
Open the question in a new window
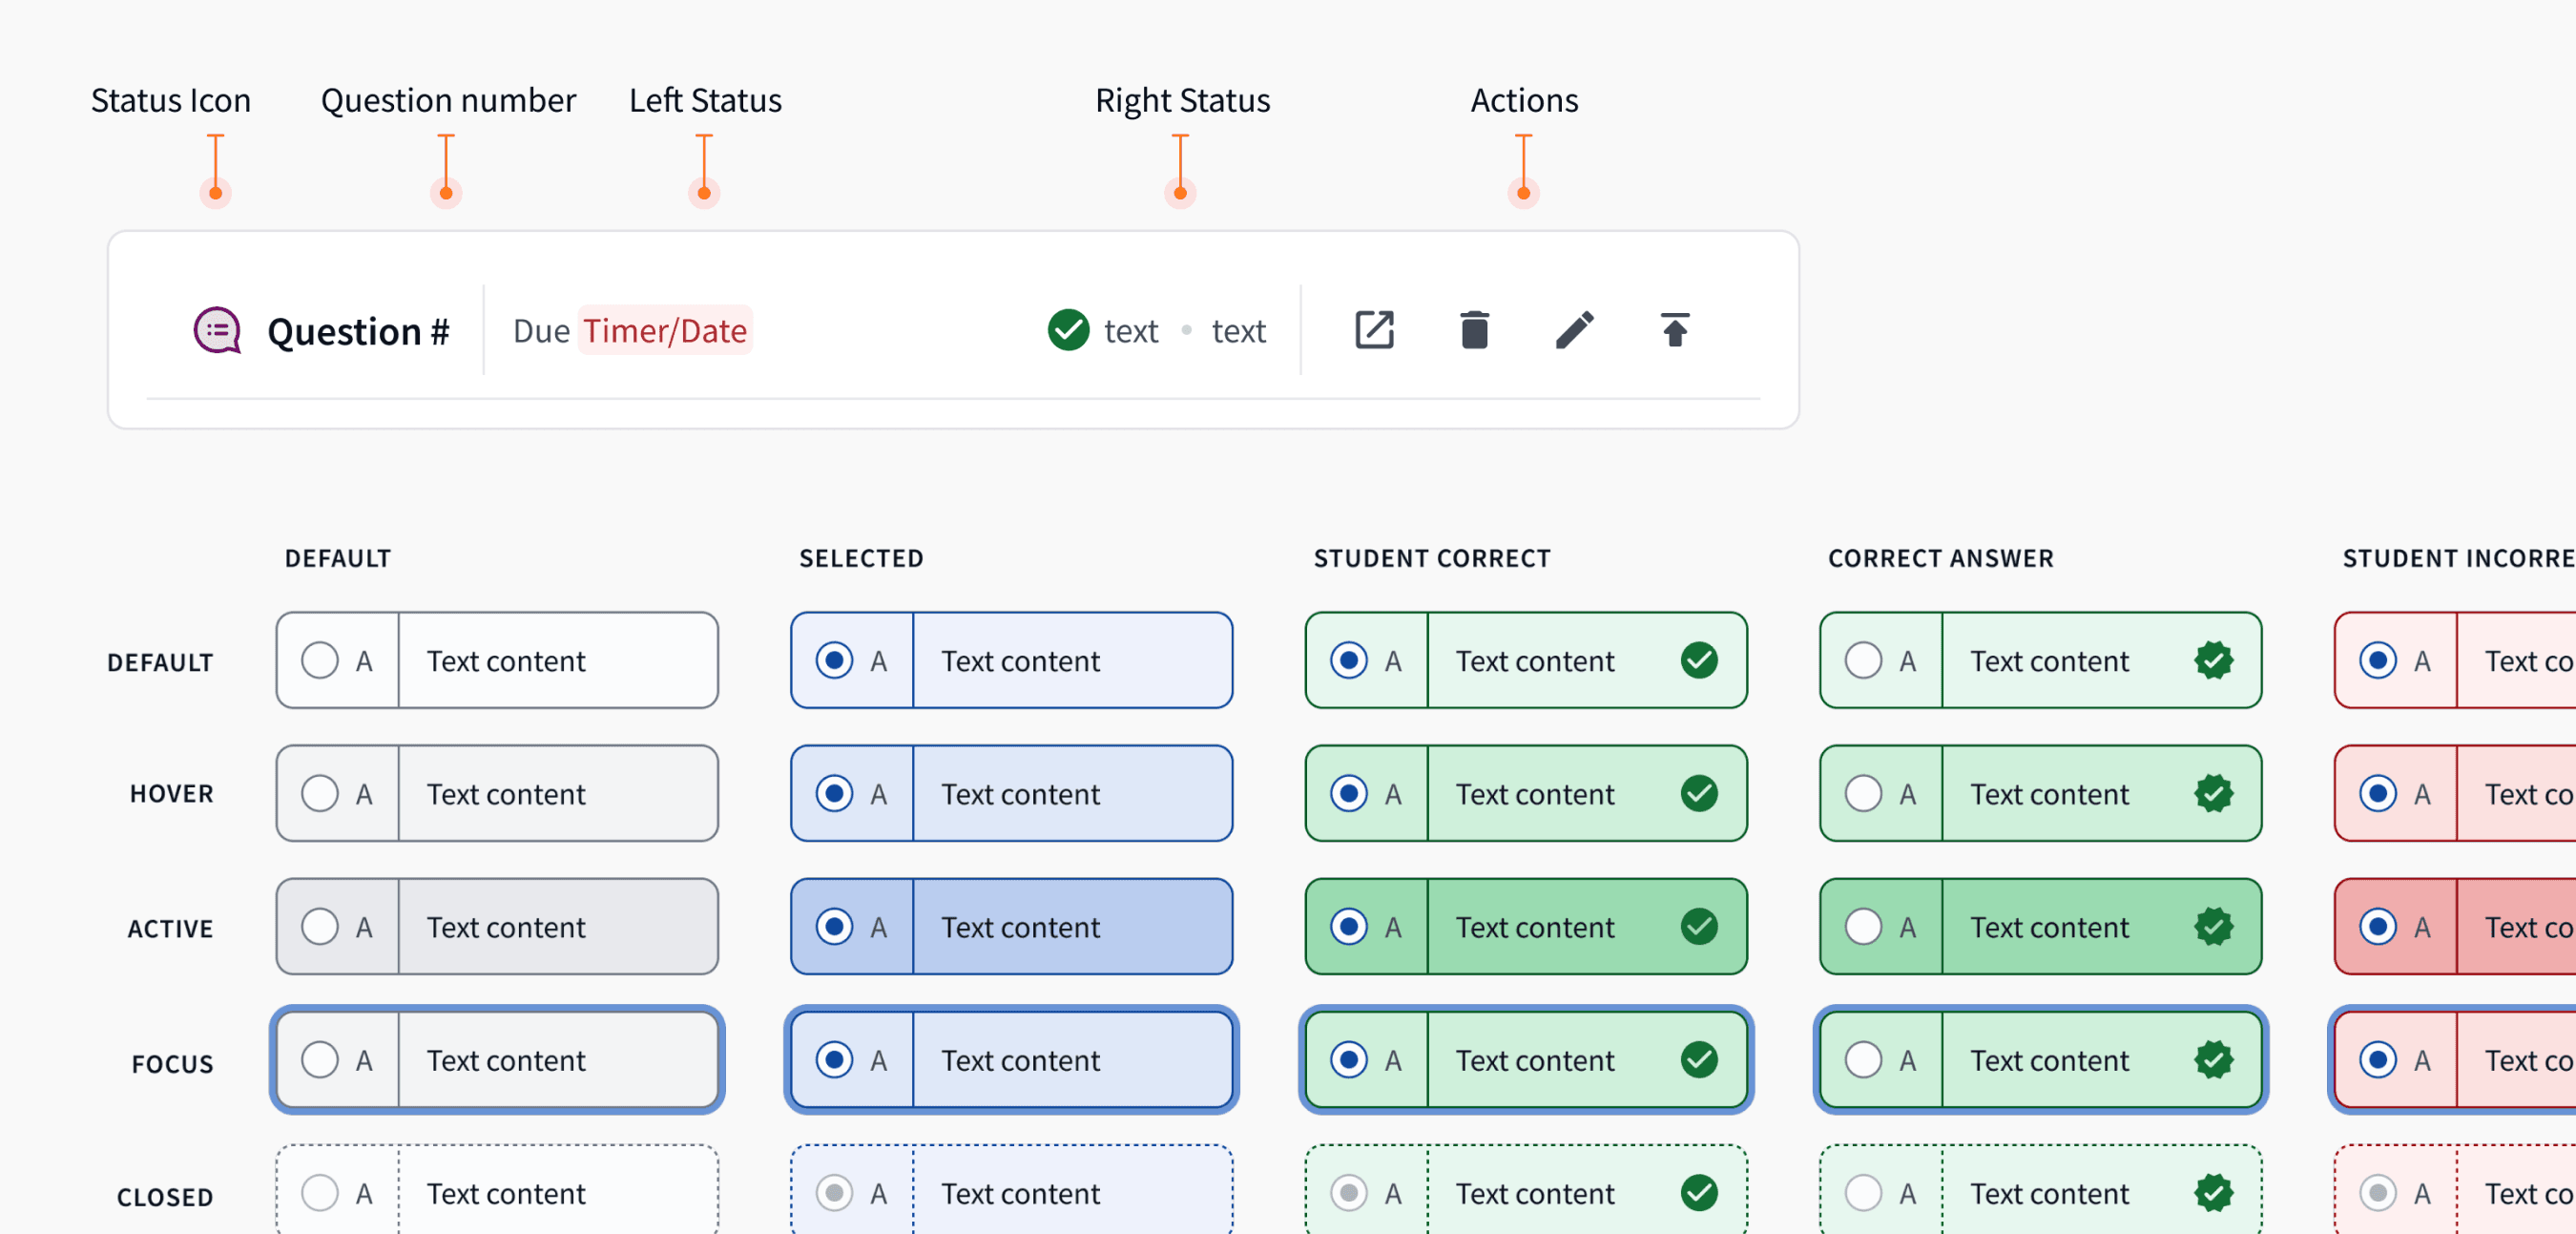1374,330
